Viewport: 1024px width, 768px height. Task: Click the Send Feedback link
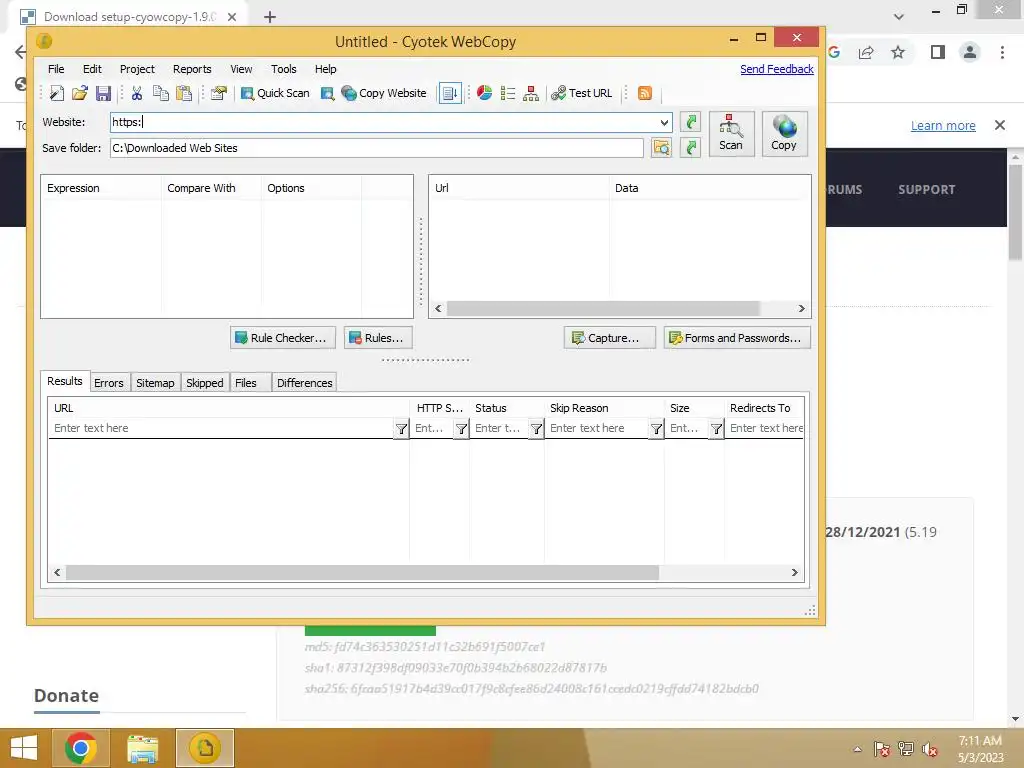(x=776, y=69)
